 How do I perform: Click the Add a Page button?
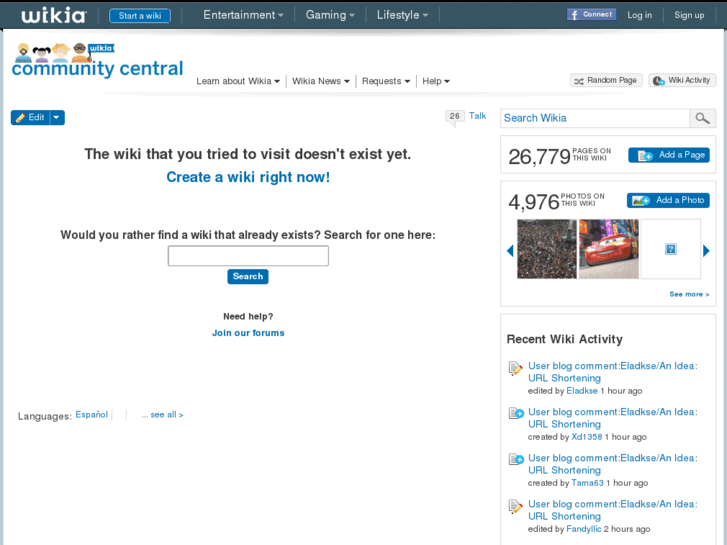click(669, 155)
